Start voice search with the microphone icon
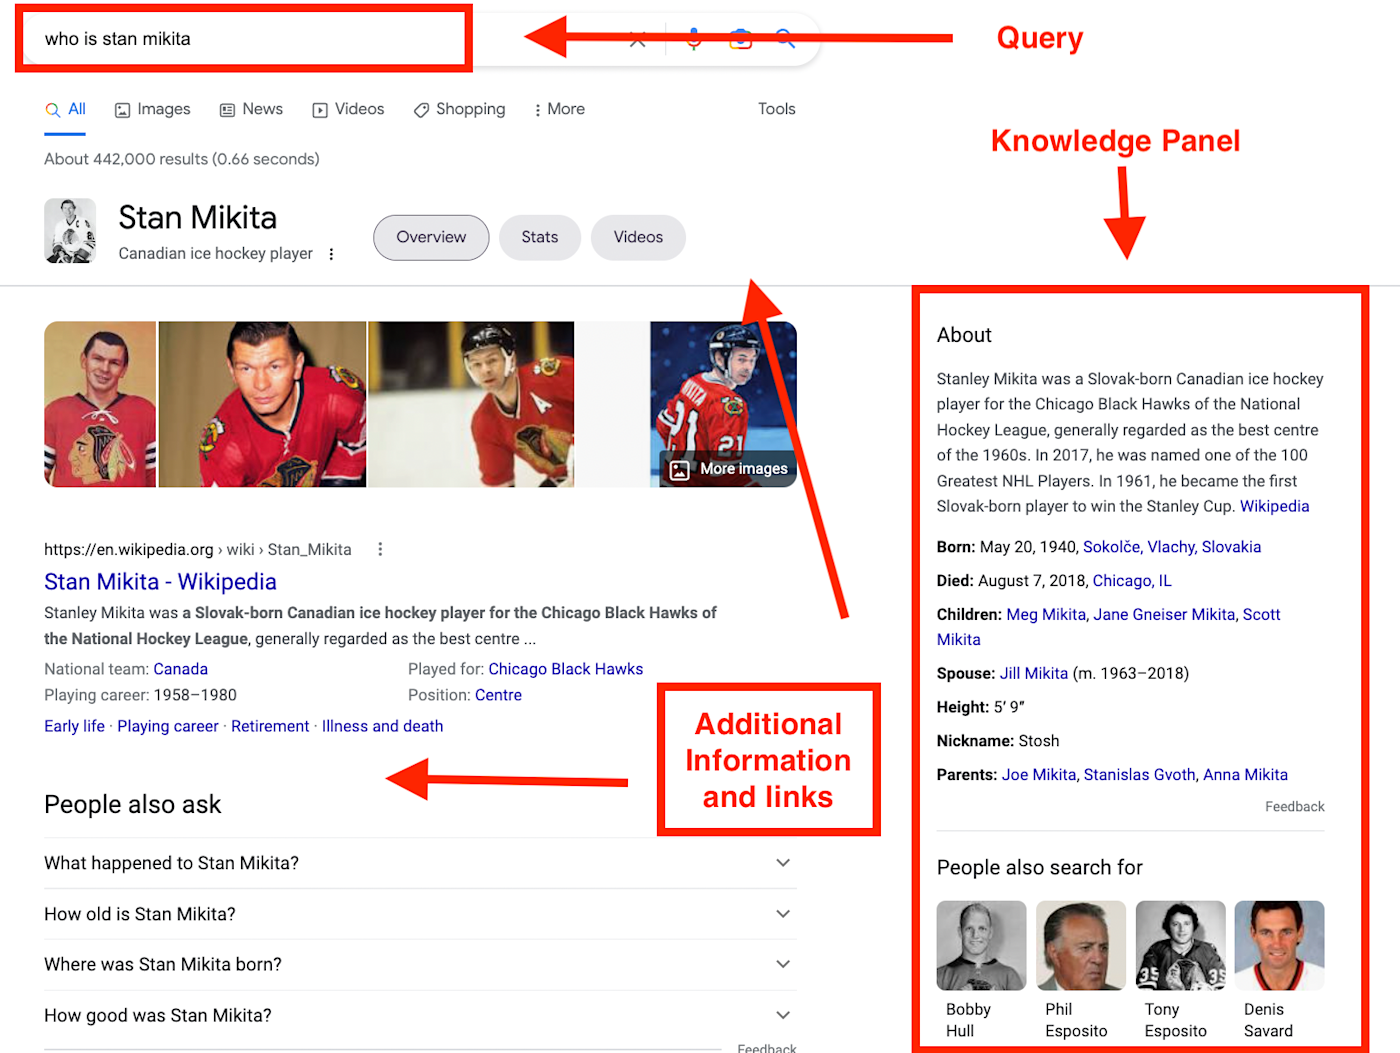Image resolution: width=1400 pixels, height=1053 pixels. 694,39
